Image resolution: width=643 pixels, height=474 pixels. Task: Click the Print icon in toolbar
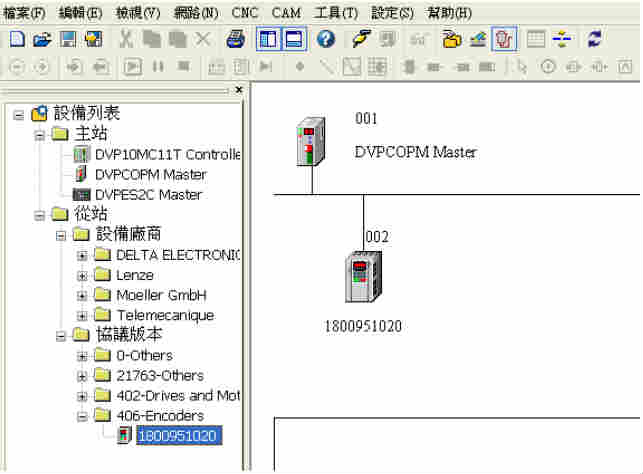235,40
